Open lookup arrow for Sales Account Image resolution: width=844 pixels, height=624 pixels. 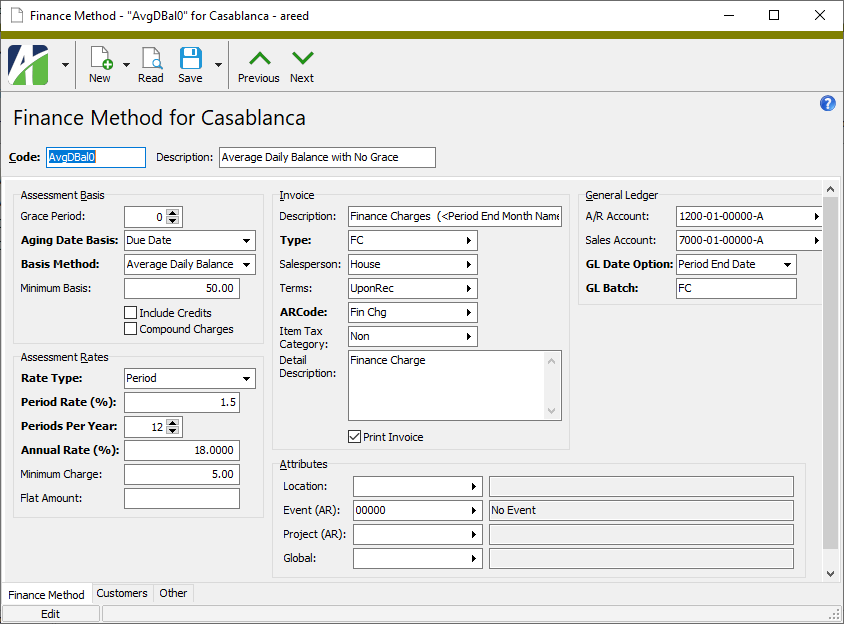(816, 241)
